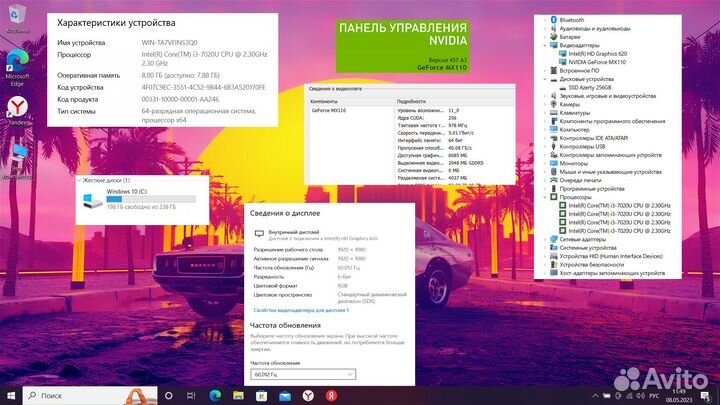The height and width of the screenshot is (405, 720).
Task: Click the 8,00 ГБ RAM value
Action: click(x=180, y=75)
